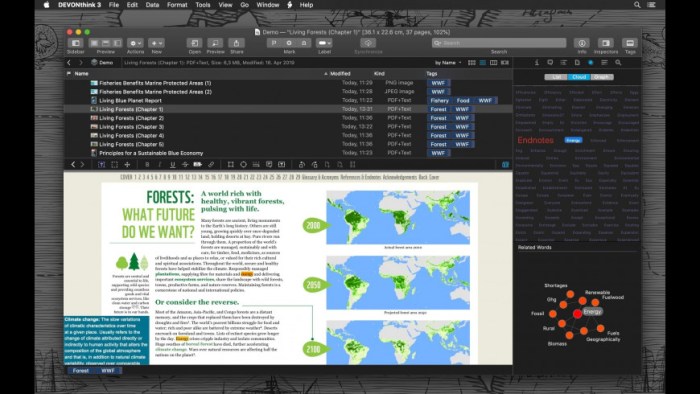700x394 pixels.
Task: Open the annotations inspector icon
Action: point(550,62)
